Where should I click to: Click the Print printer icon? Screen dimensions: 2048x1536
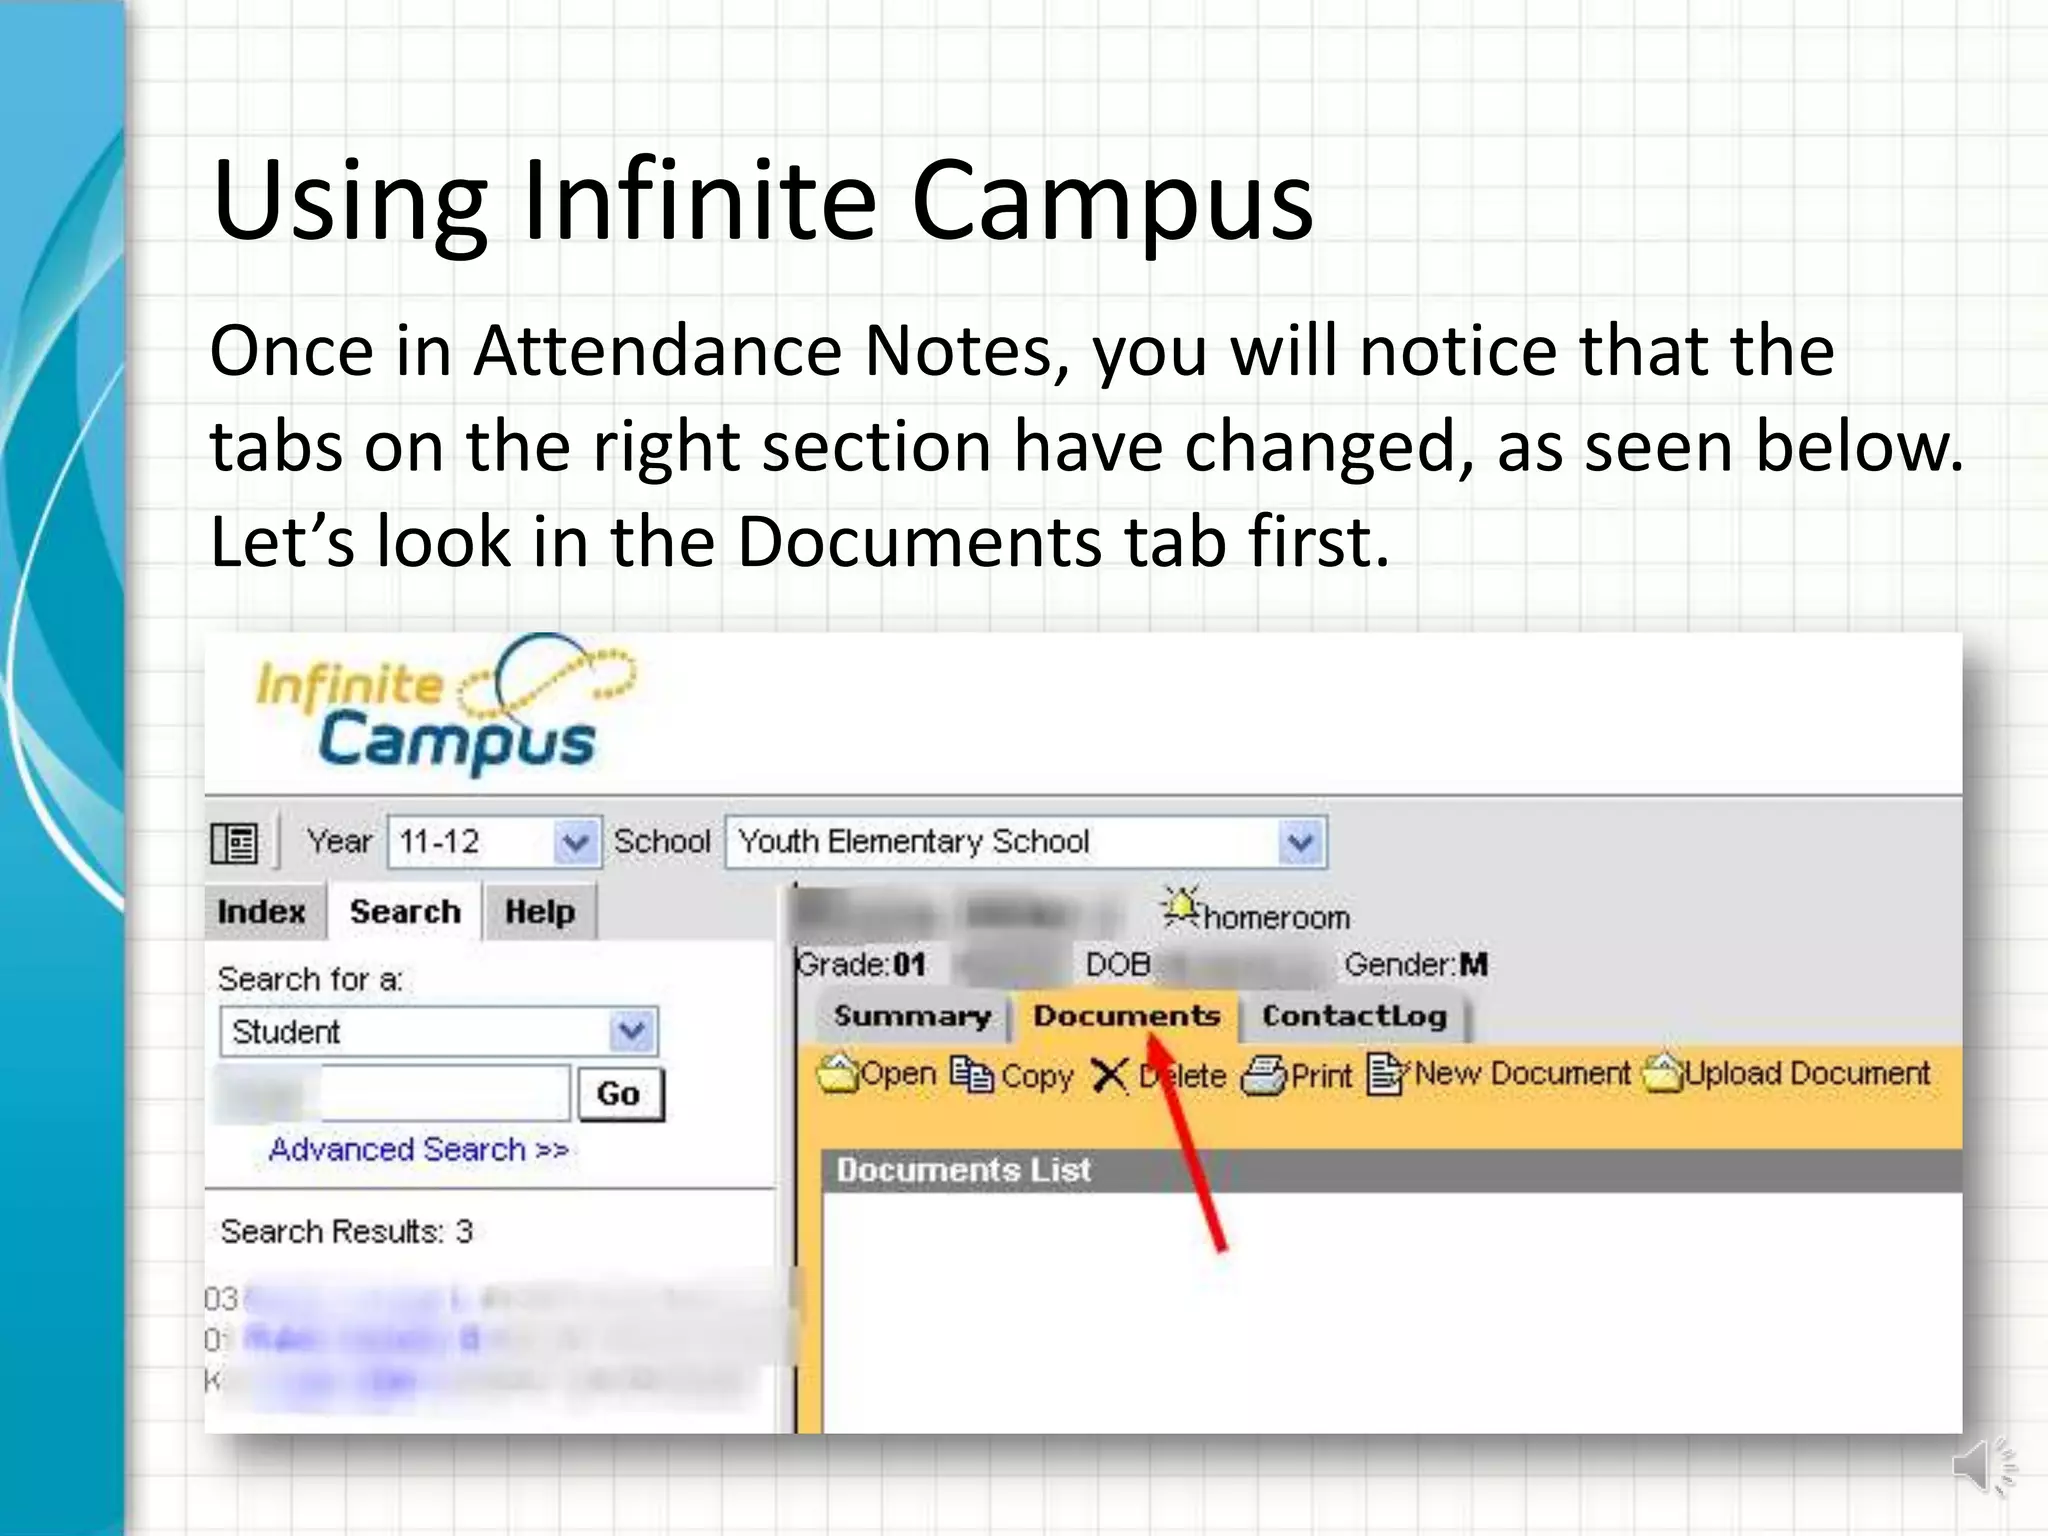click(x=1263, y=1076)
